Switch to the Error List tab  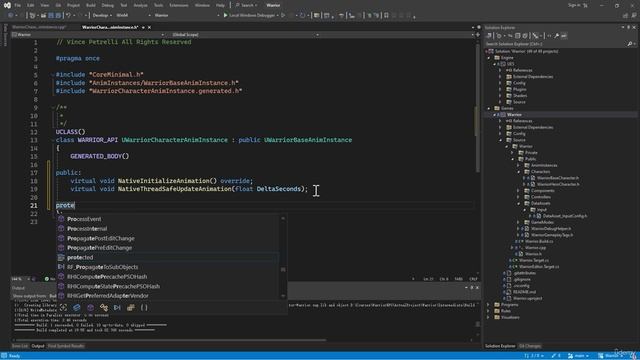click(x=20, y=346)
